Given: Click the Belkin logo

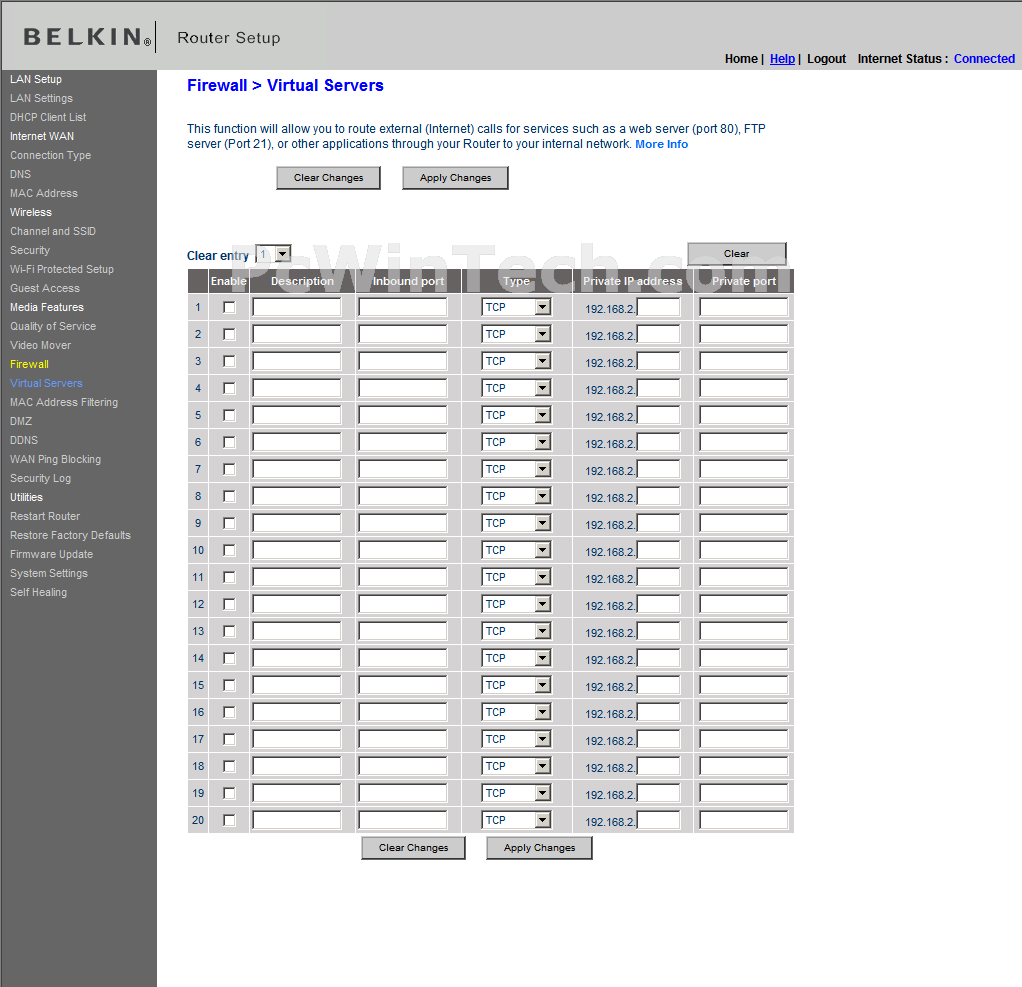Looking at the screenshot, I should tap(87, 37).
